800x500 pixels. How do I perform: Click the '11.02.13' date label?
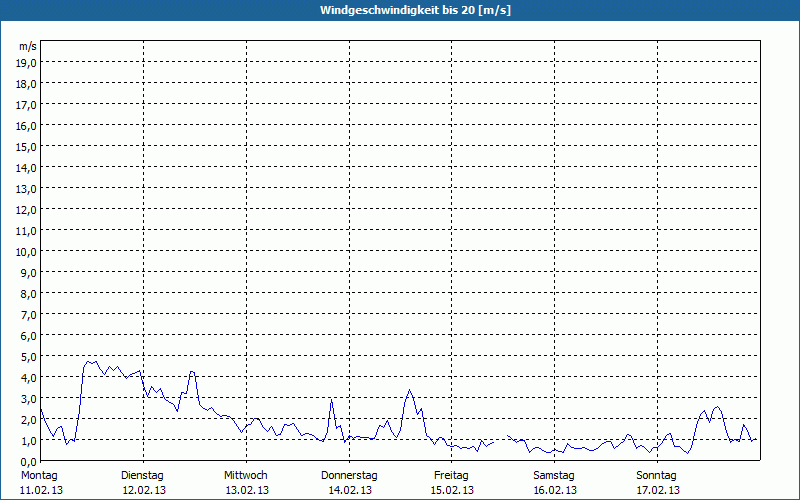(x=41, y=490)
